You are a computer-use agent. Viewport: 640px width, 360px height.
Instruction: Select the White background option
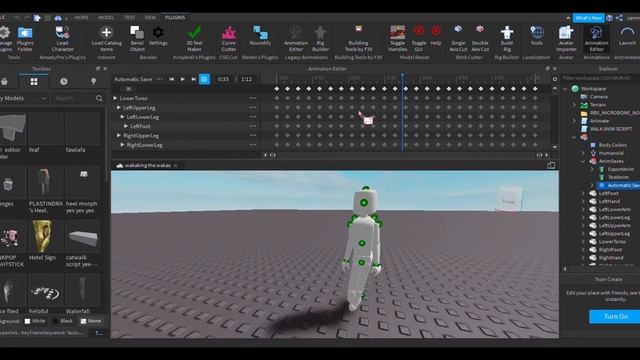tap(35, 321)
